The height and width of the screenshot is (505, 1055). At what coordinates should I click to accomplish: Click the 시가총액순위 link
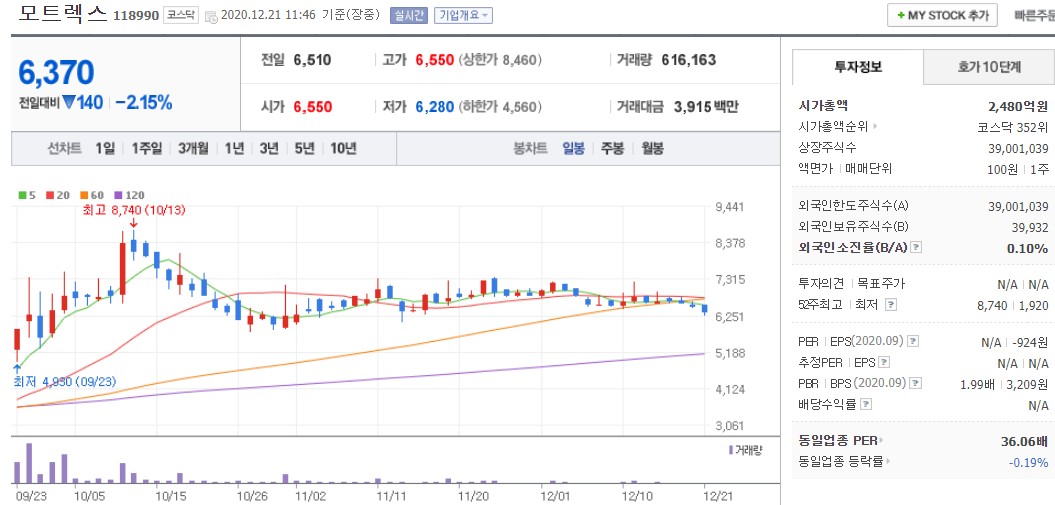click(x=834, y=126)
